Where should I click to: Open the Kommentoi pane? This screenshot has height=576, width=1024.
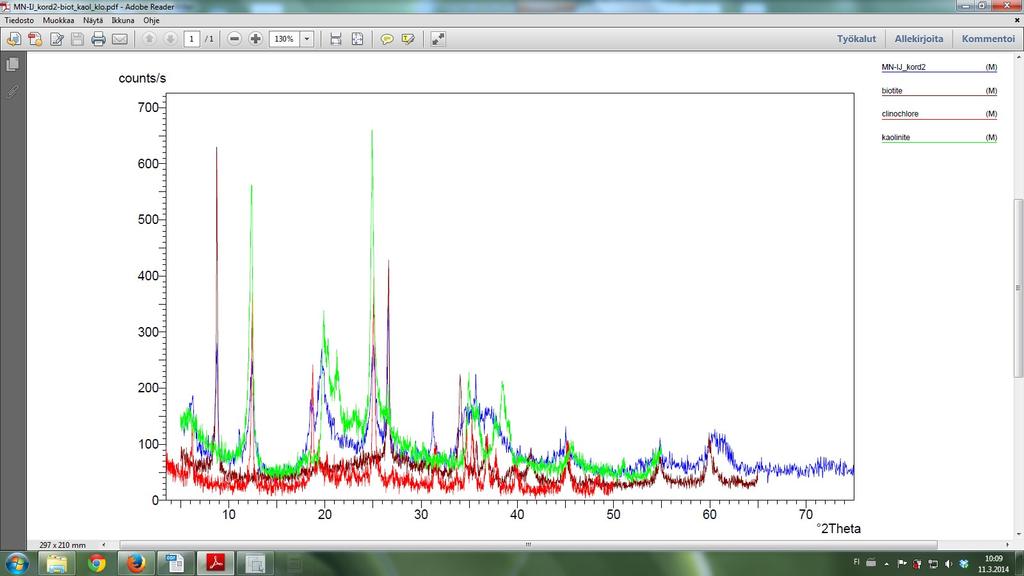click(x=988, y=39)
